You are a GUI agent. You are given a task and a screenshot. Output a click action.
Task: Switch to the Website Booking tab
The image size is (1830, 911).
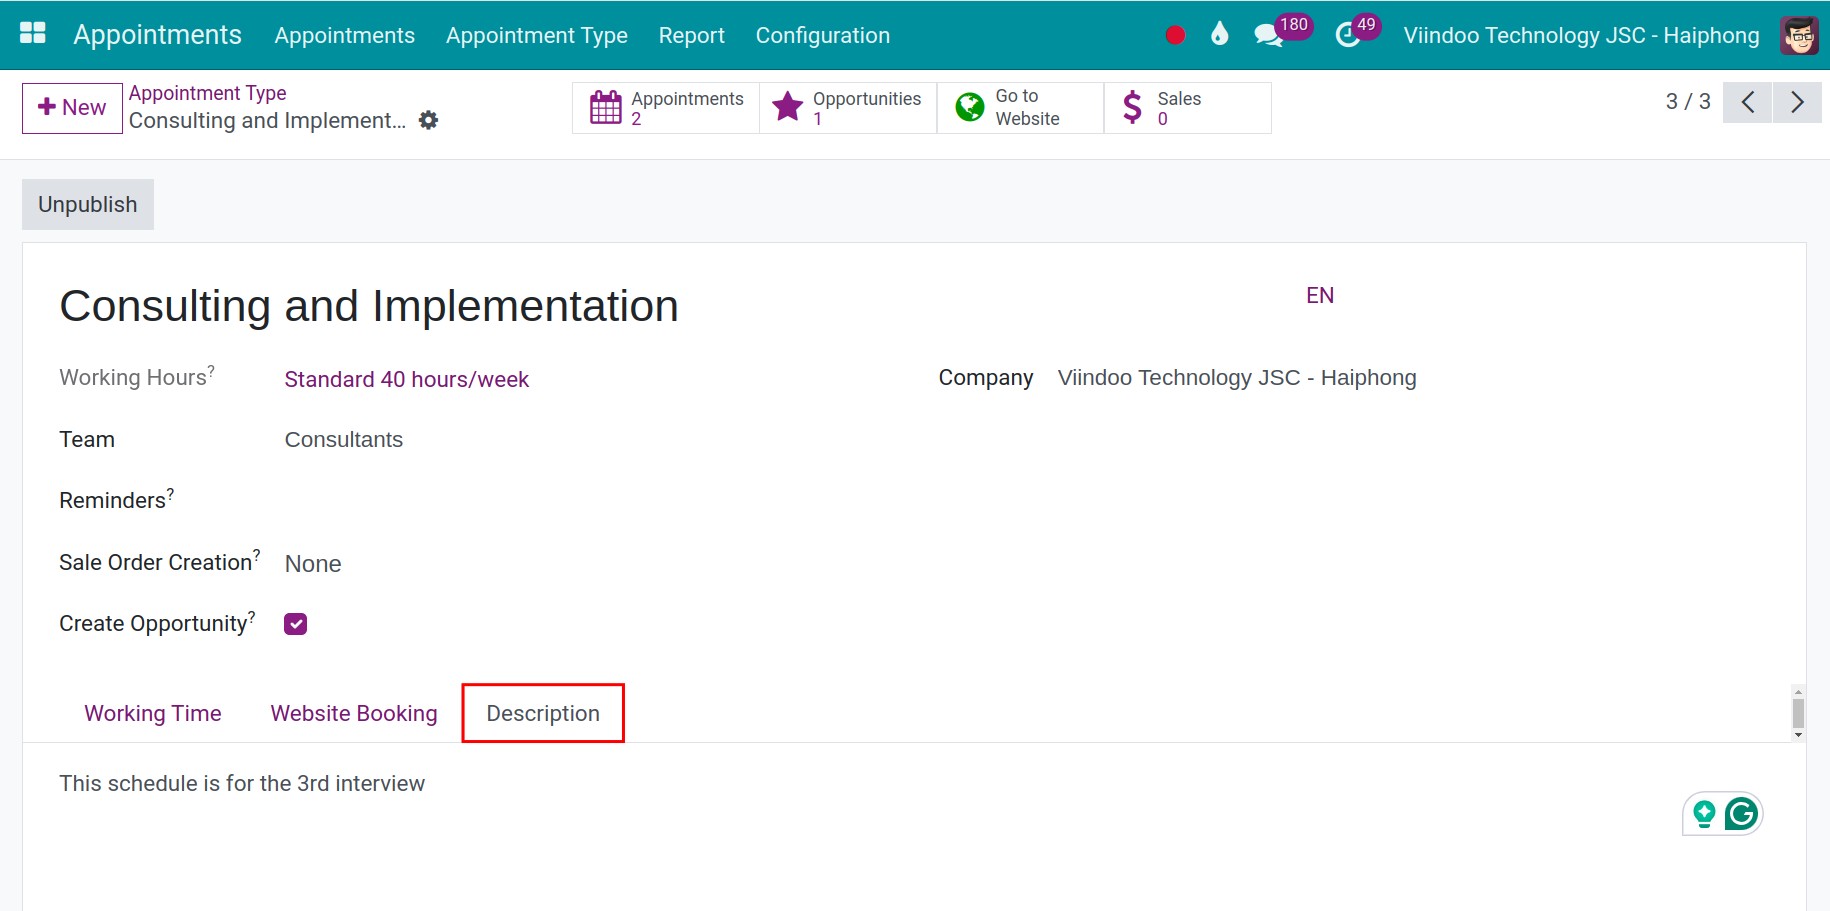click(354, 713)
